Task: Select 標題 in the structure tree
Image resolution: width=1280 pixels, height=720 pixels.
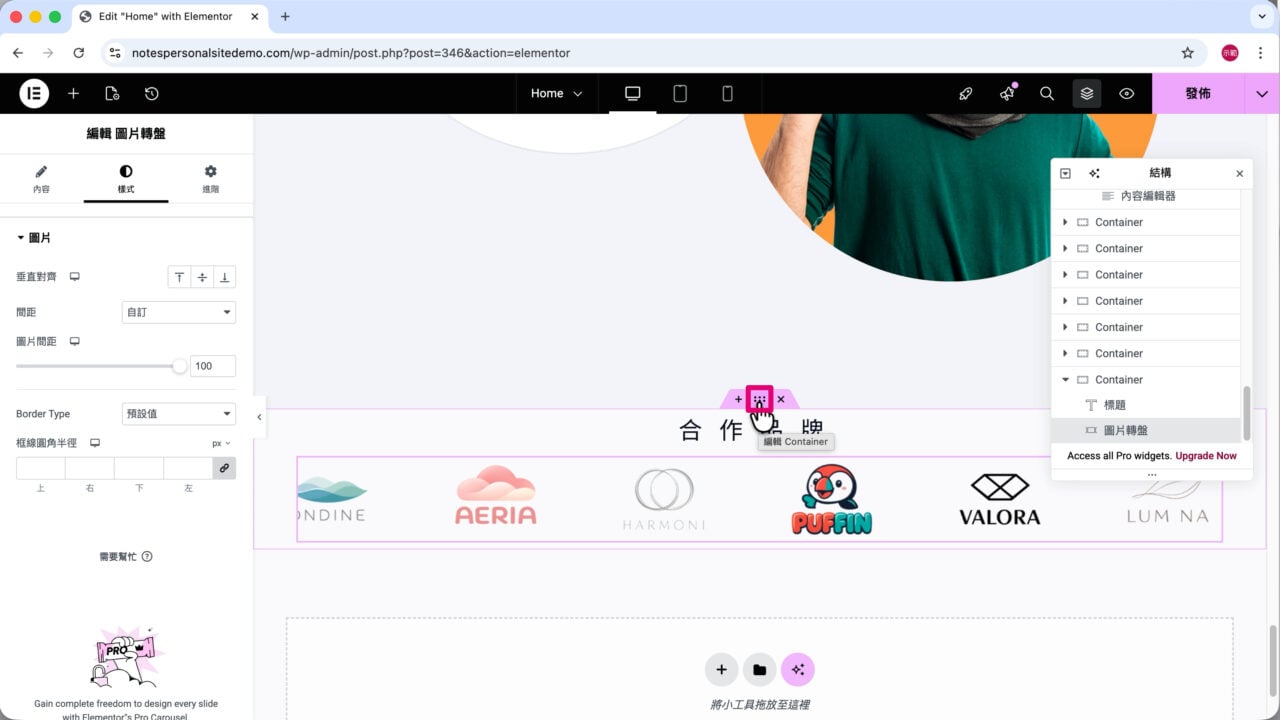Action: coord(1114,405)
